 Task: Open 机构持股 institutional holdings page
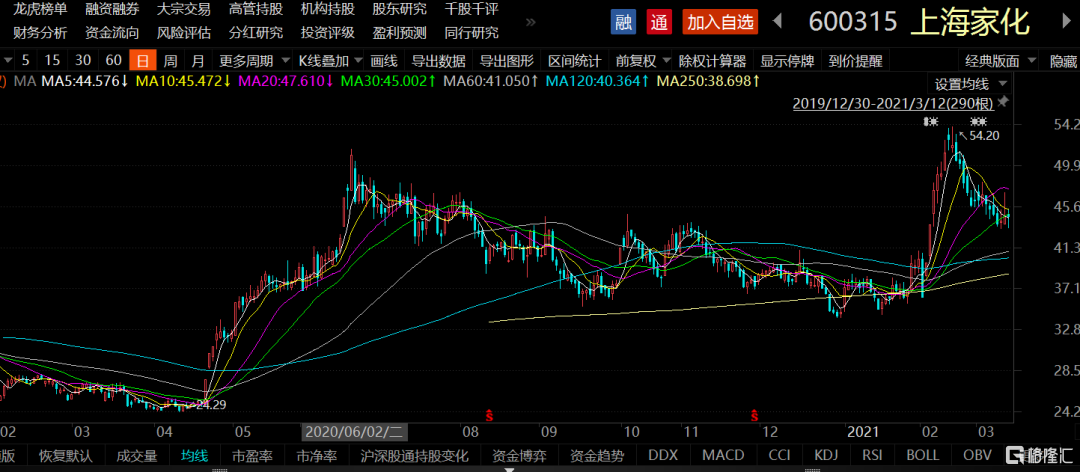[x=328, y=10]
